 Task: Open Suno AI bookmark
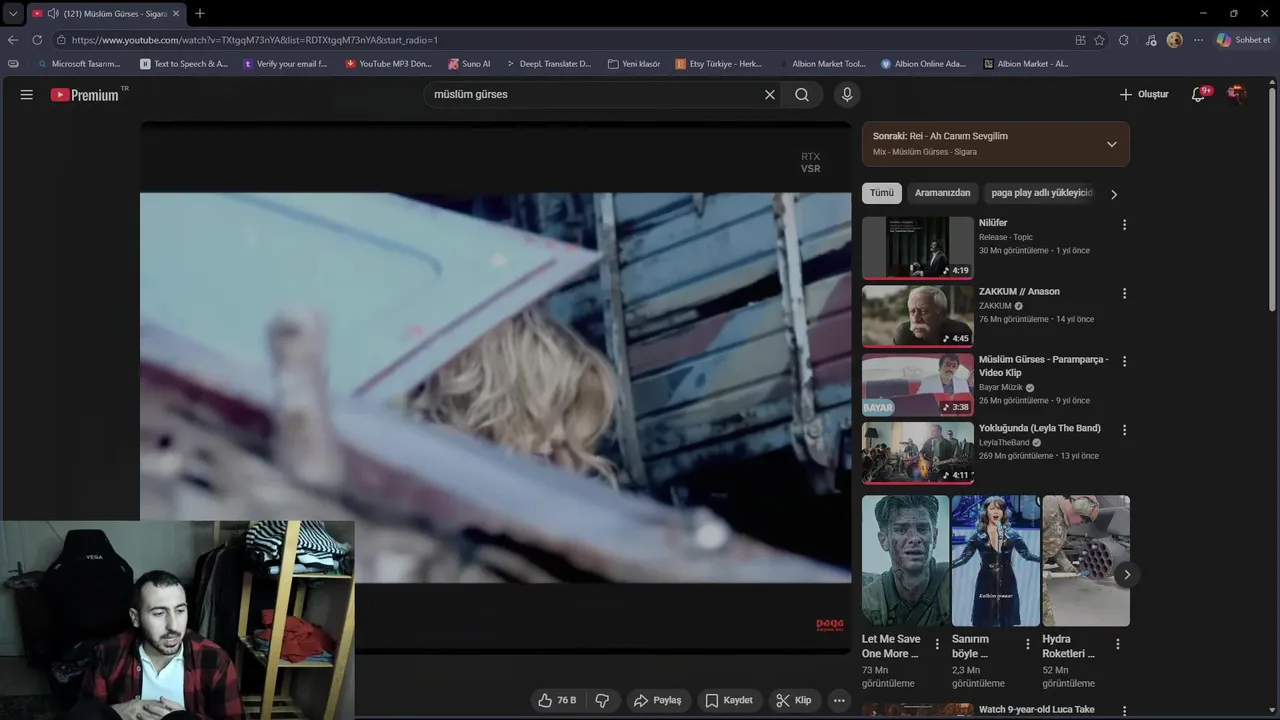(x=469, y=63)
